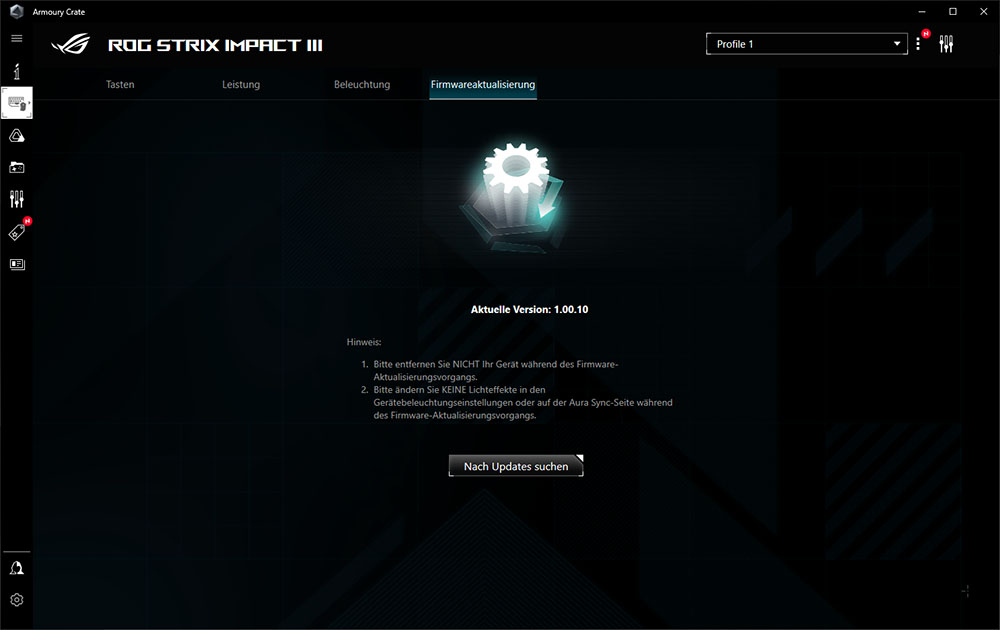Click note about NICHT removing device
This screenshot has height=630, width=1000.
coord(496,370)
